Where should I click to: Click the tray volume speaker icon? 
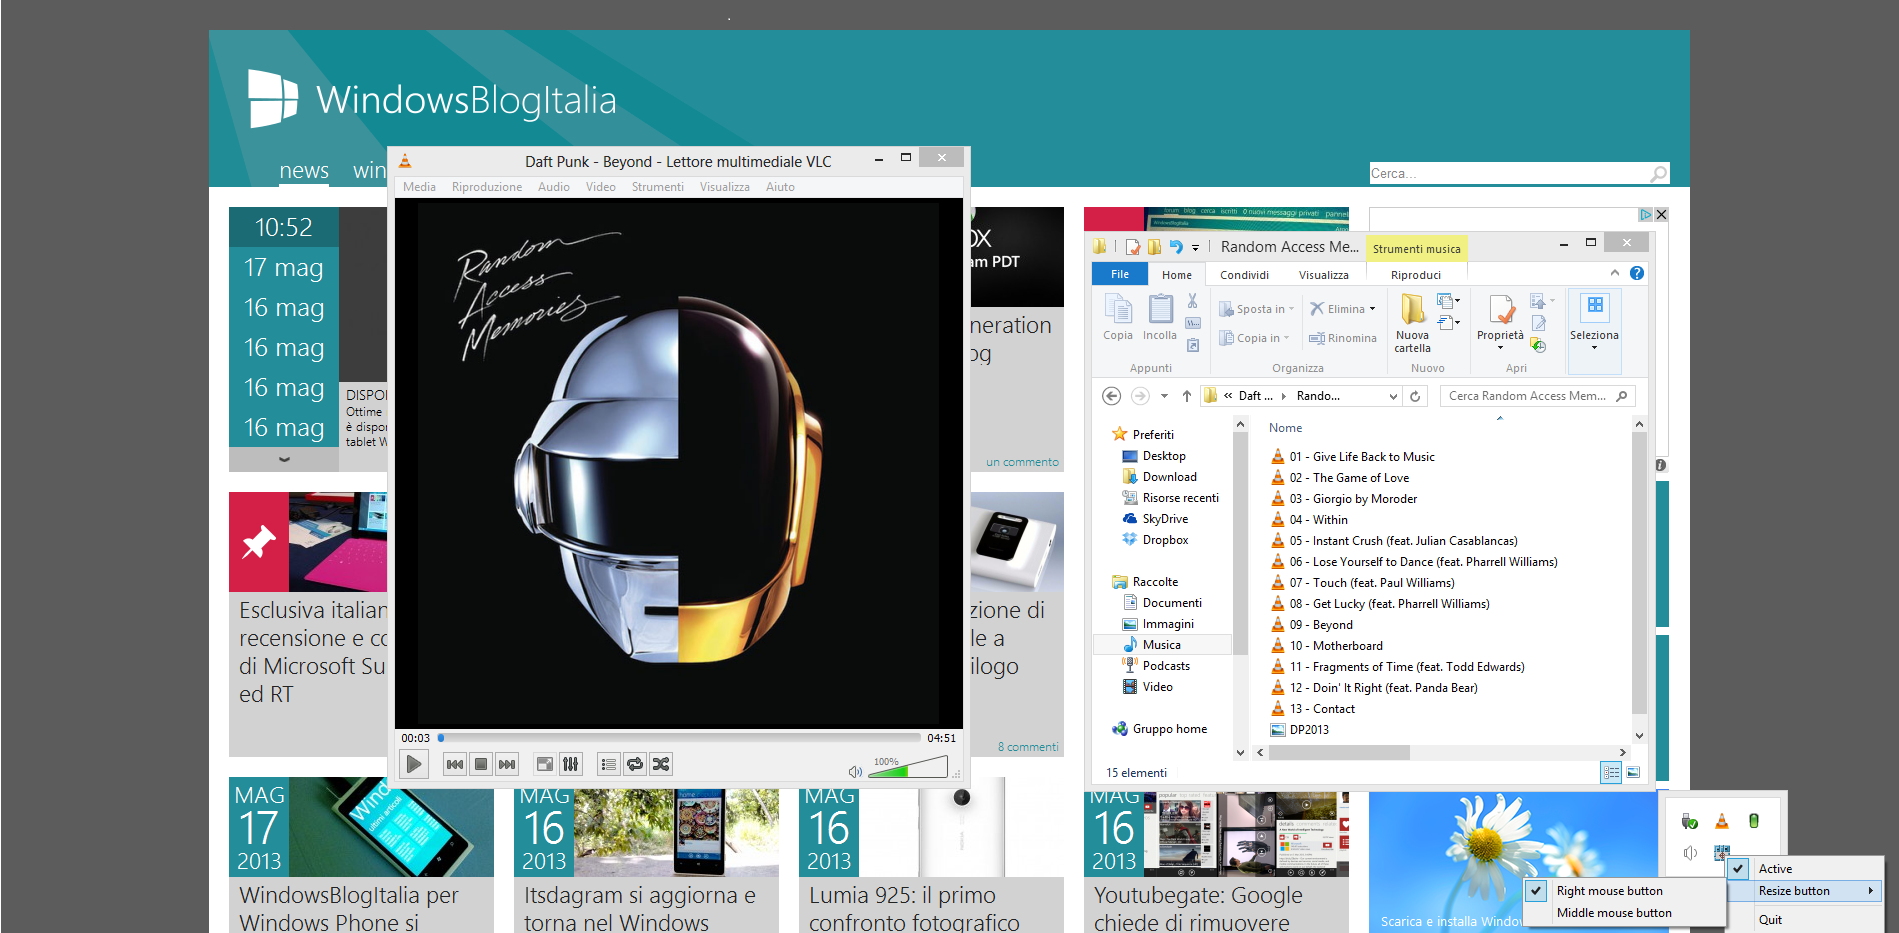(x=1689, y=853)
